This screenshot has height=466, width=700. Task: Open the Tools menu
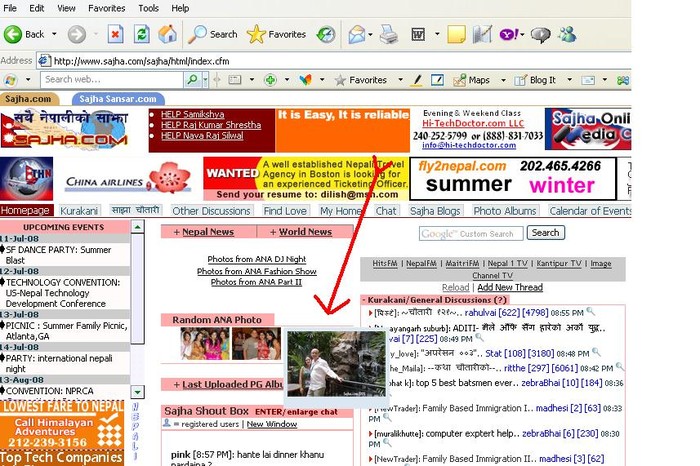tap(148, 8)
